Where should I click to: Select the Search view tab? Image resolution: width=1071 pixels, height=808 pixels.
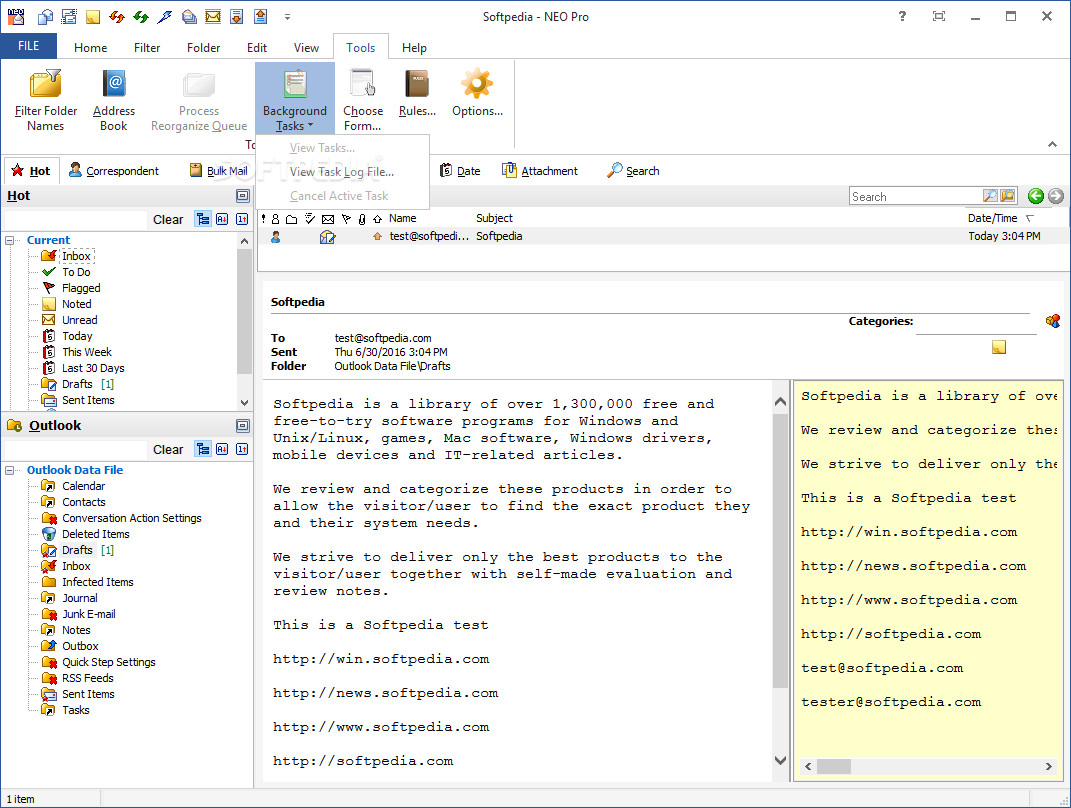[633, 171]
